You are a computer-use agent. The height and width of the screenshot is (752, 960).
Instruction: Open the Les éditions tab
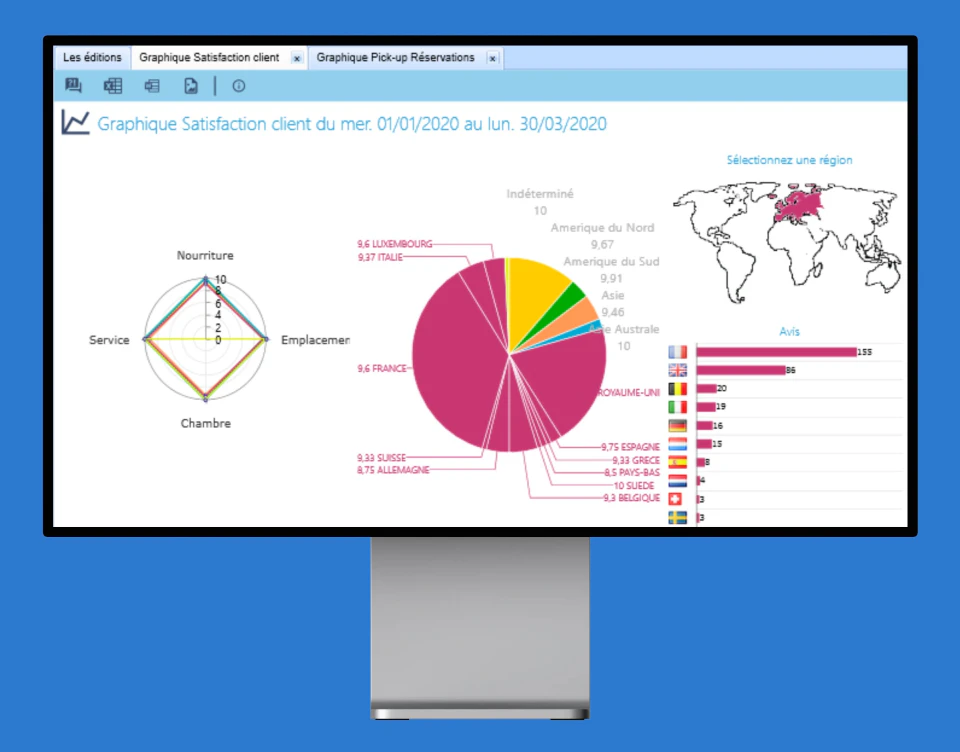click(x=92, y=57)
